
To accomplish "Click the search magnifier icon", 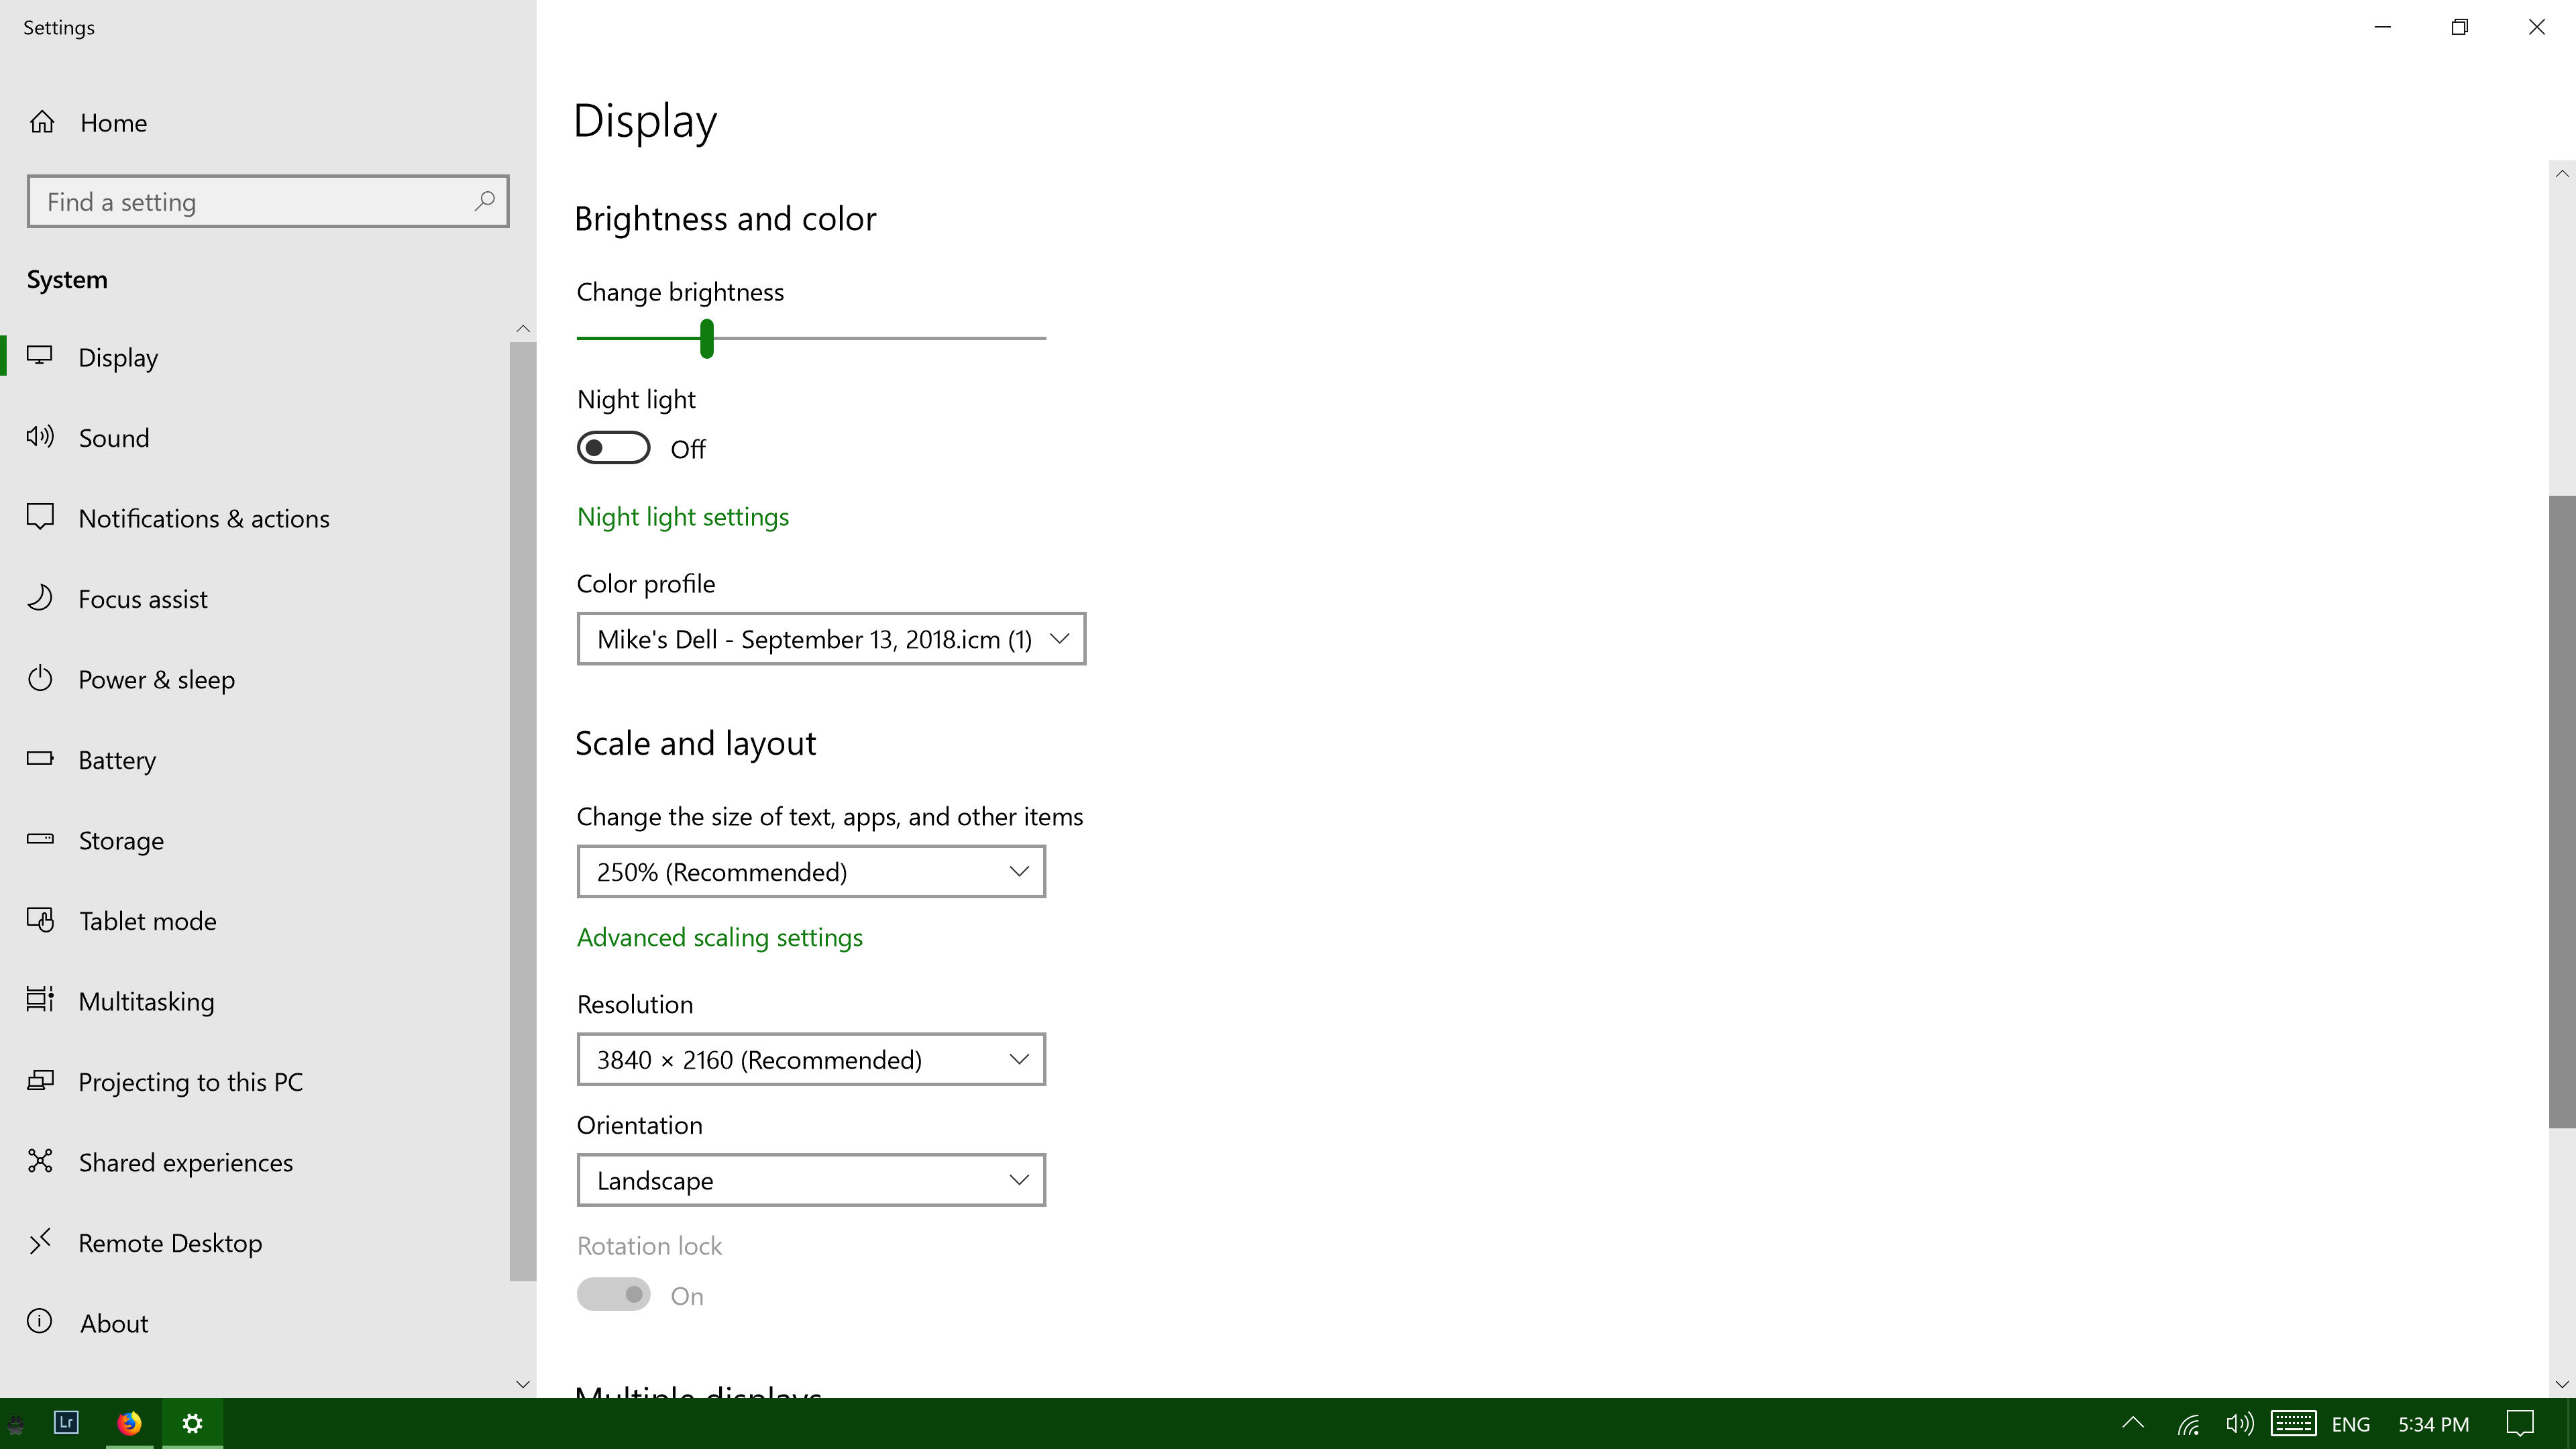I will click(x=484, y=201).
